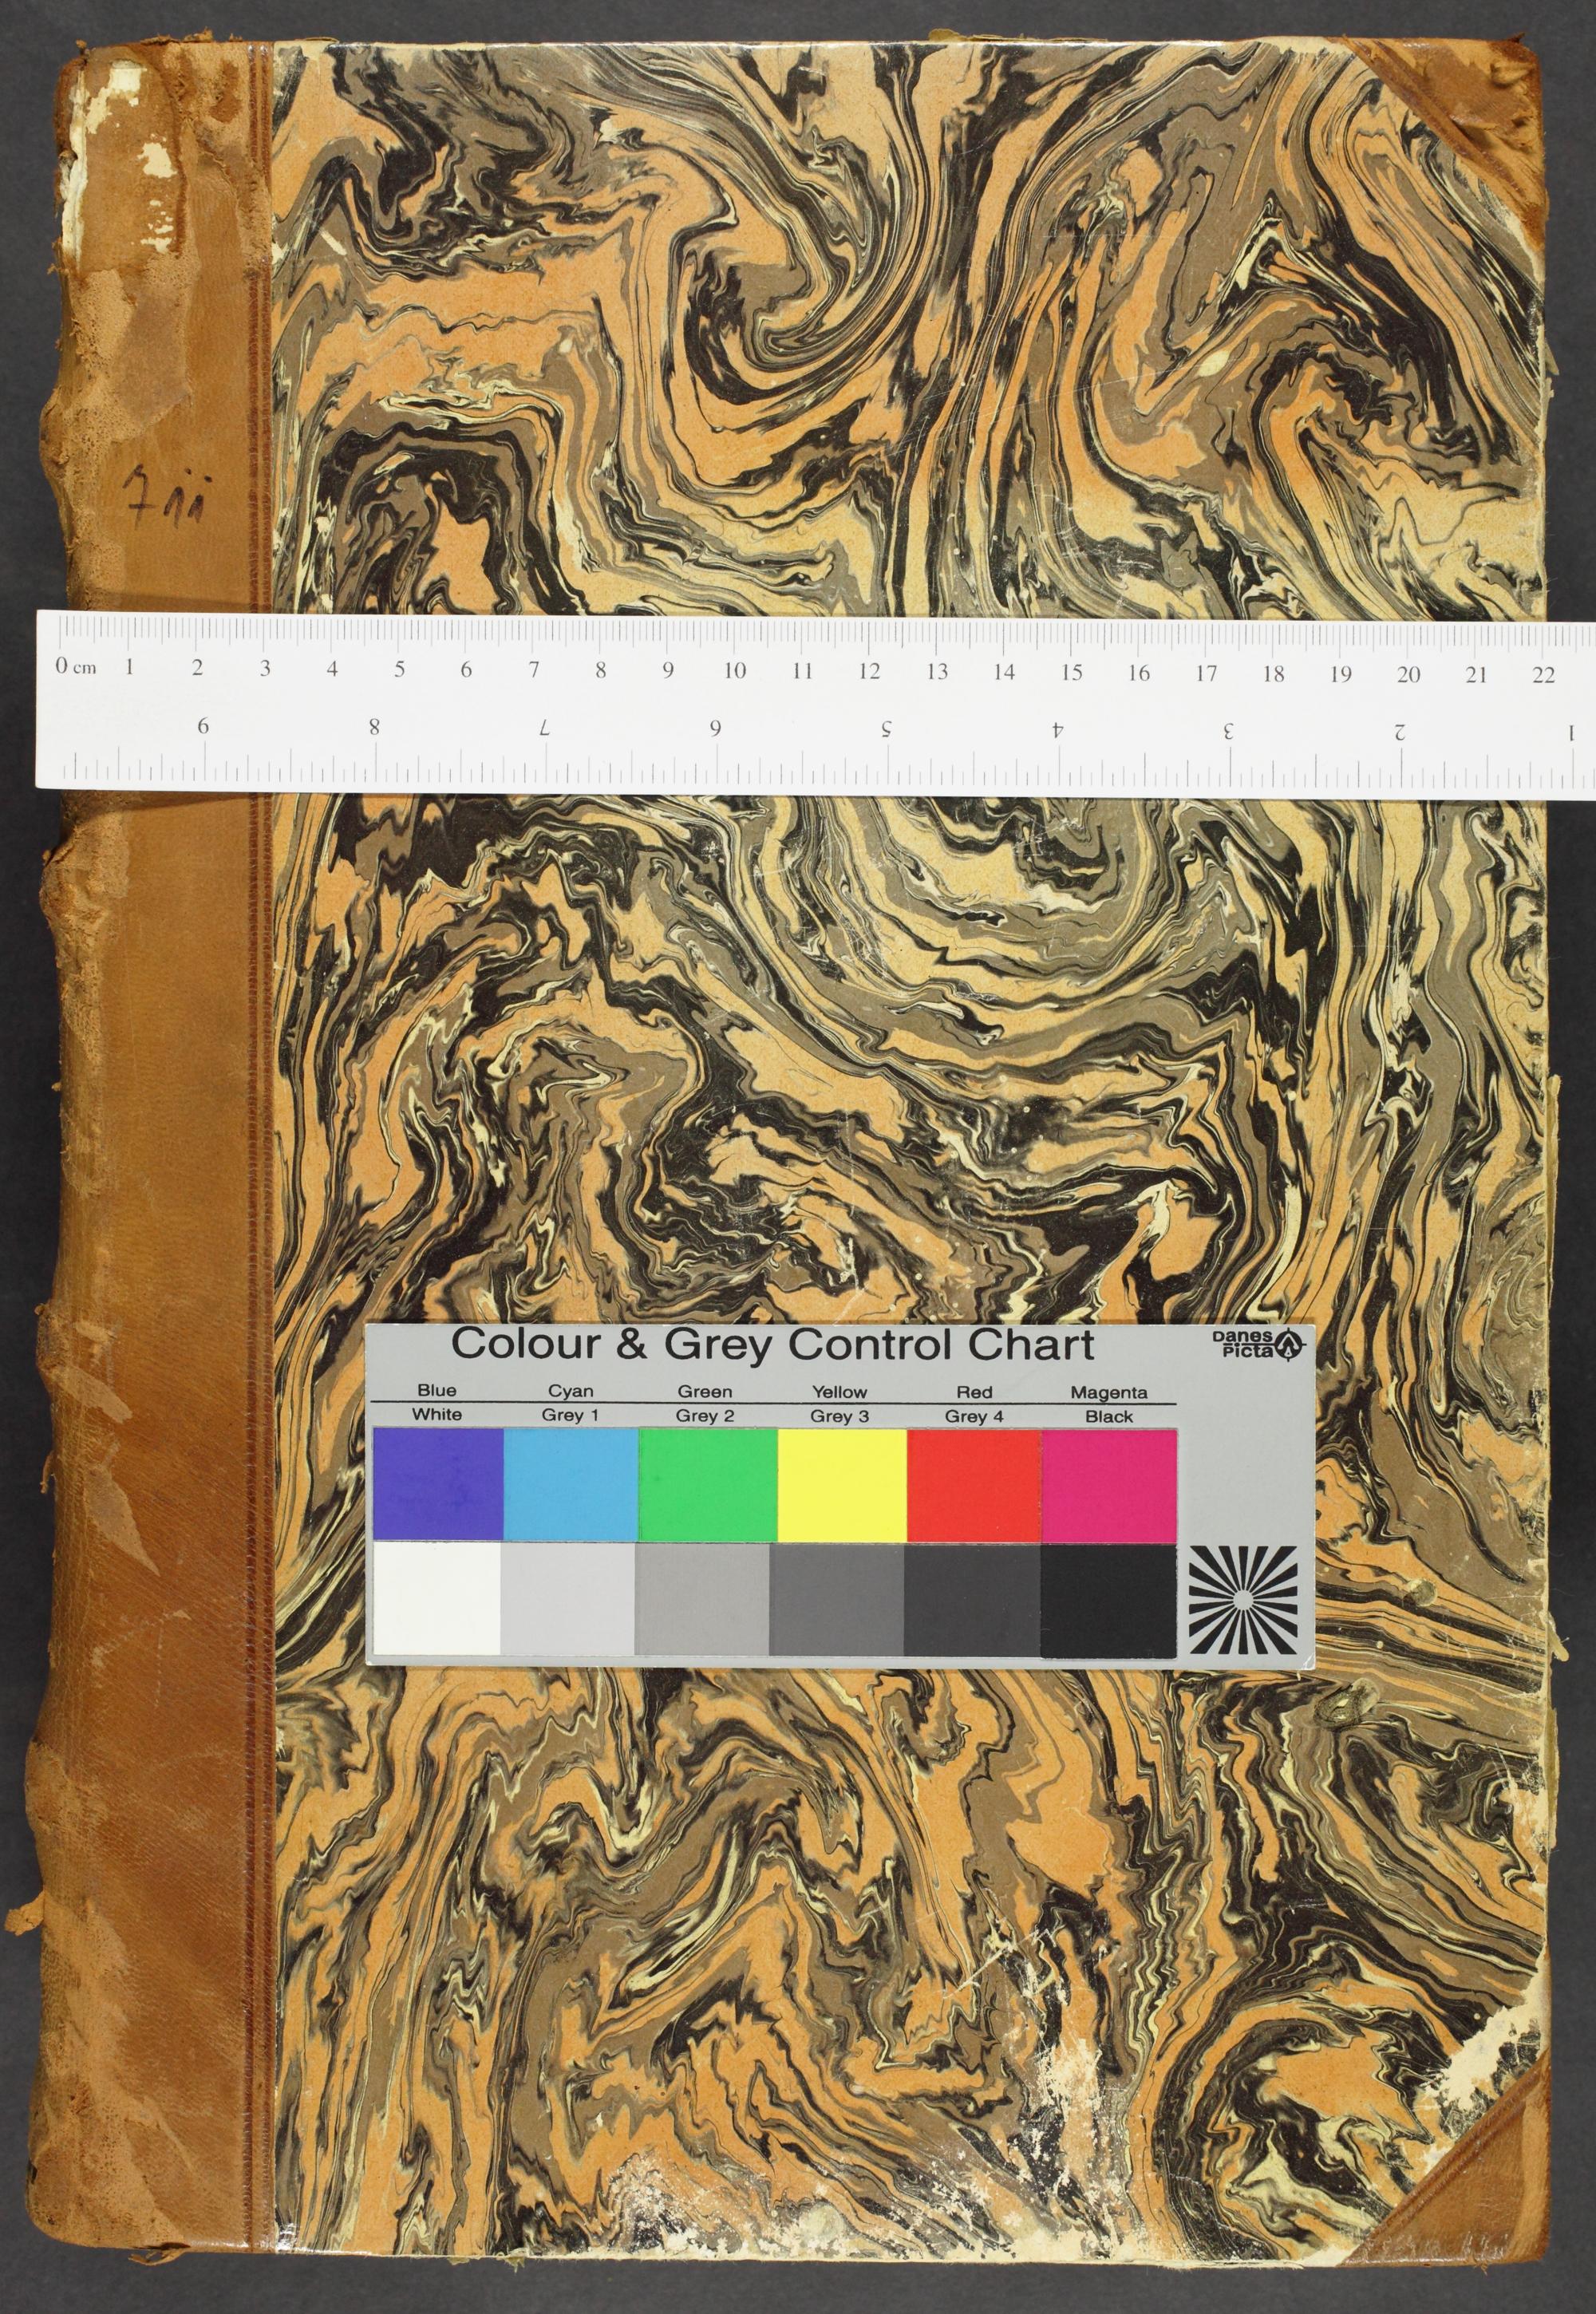Click the 10 cm number on ruler
1596x2314 pixels.
[x=735, y=672]
